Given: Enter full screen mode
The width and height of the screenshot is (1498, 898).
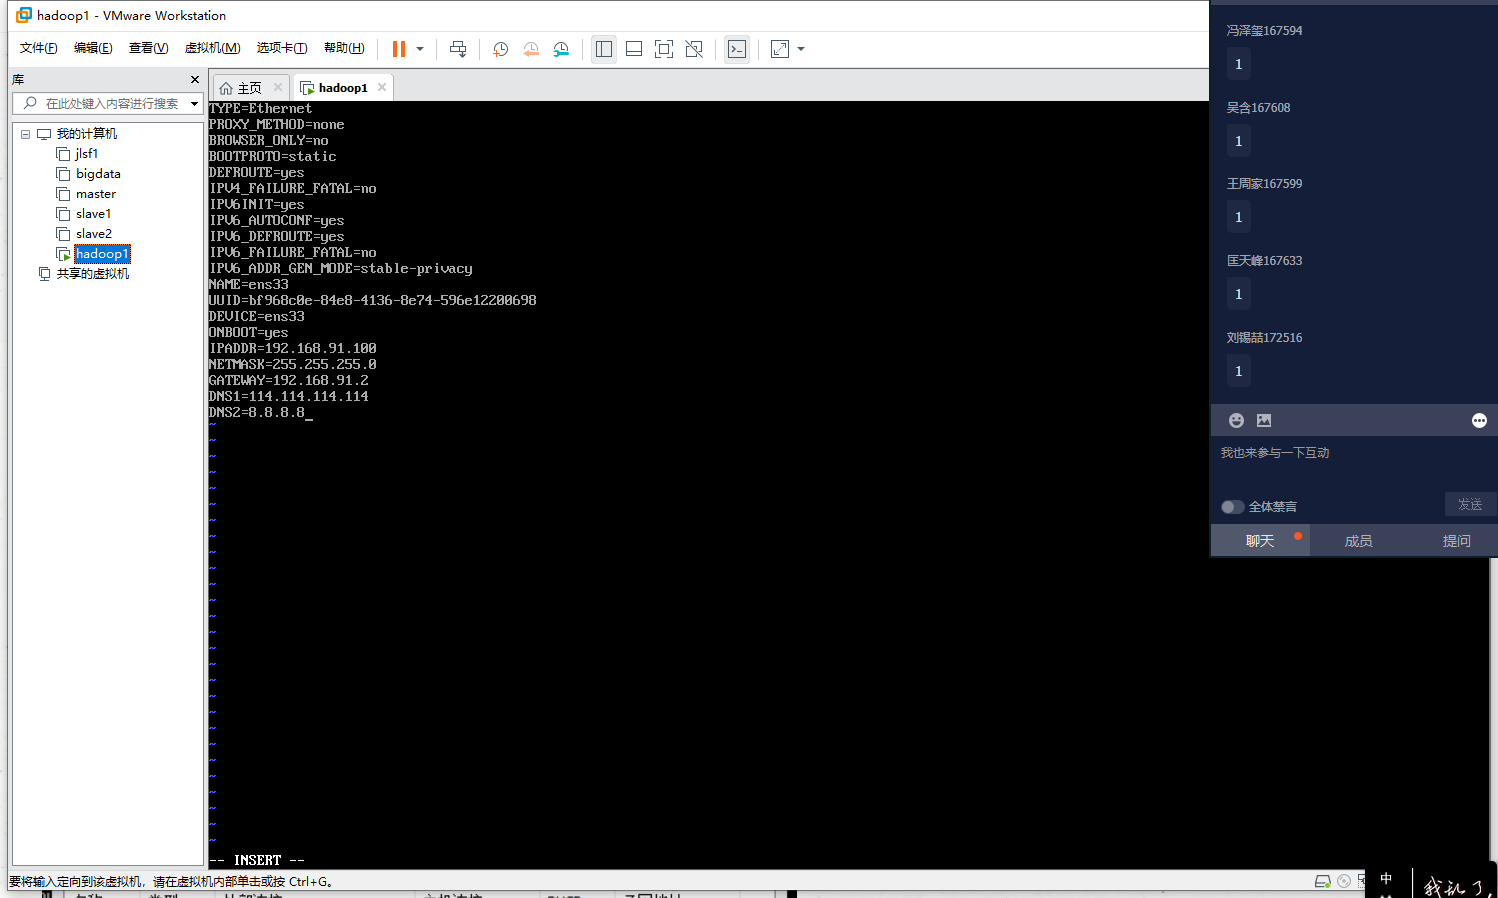Looking at the screenshot, I should coord(664,49).
